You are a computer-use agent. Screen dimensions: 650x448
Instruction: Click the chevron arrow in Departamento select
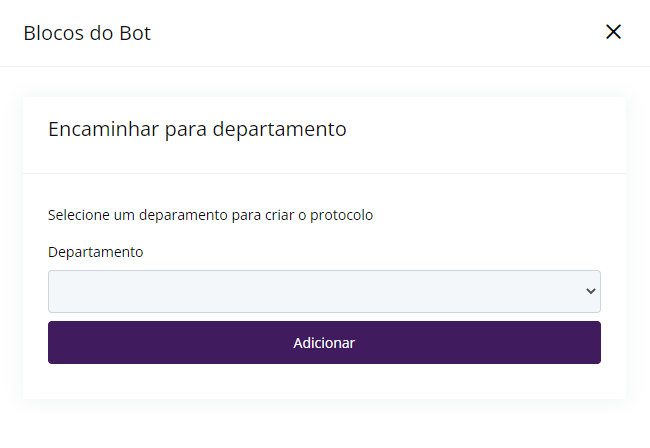click(x=591, y=291)
